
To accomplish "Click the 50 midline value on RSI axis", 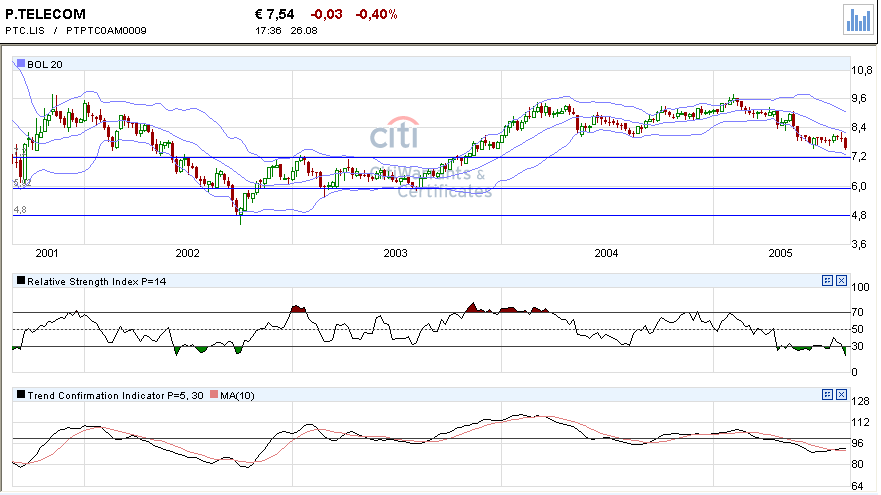I will (857, 329).
